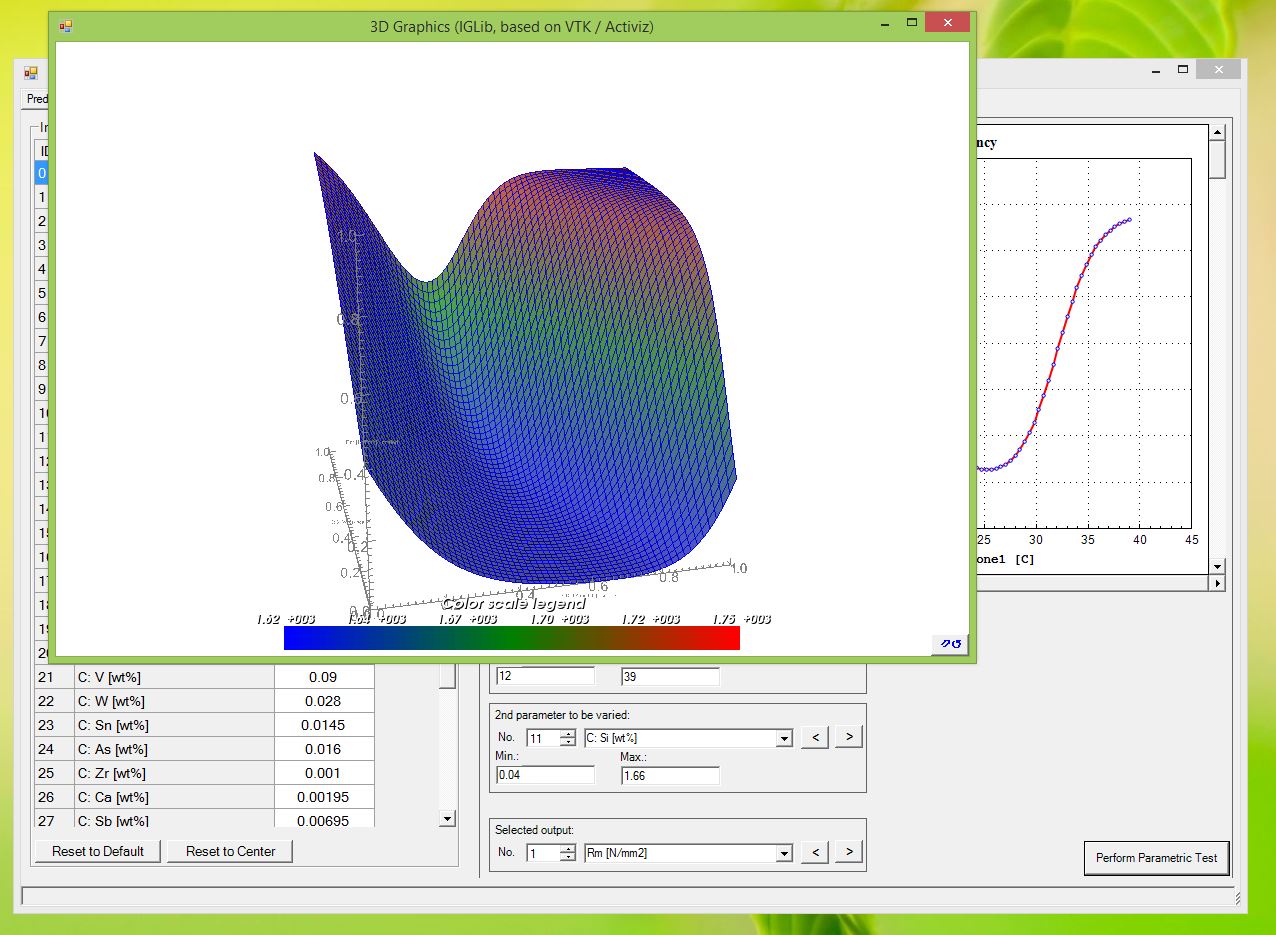Click the blue refresh icon in the 3D graphics window
Image resolution: width=1276 pixels, height=935 pixels.
[x=956, y=644]
